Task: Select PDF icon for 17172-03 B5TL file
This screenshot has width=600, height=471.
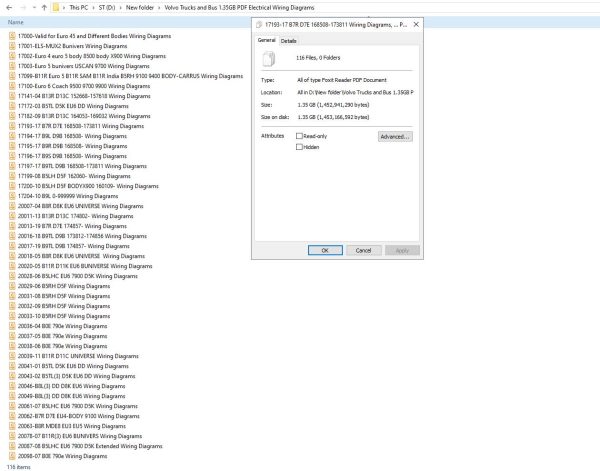Action: point(12,106)
